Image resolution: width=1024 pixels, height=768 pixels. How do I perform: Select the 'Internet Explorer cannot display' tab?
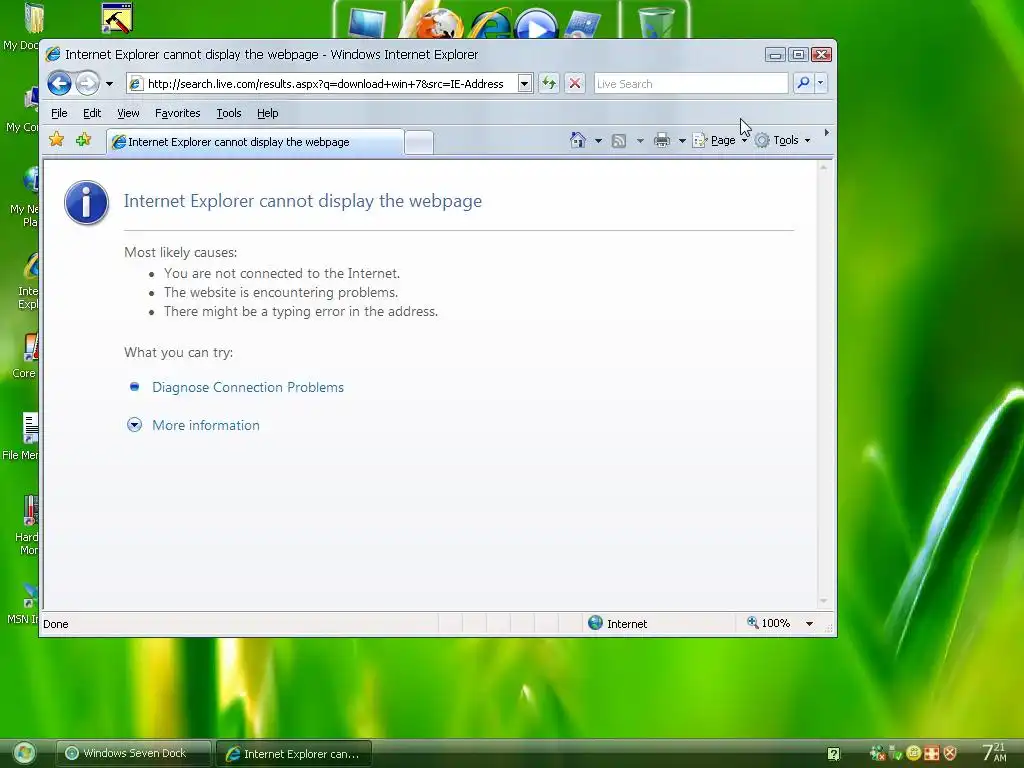255,142
